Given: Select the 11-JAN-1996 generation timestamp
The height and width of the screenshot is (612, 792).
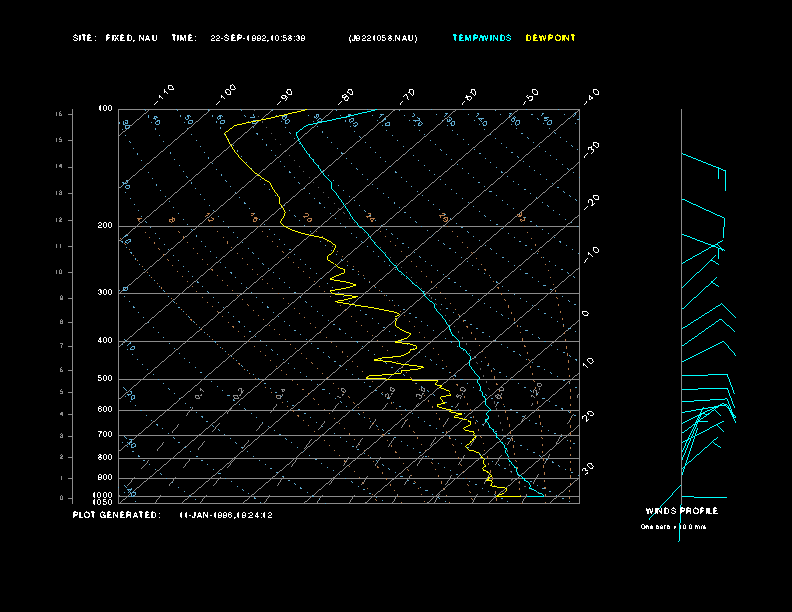Looking at the screenshot, I should [x=226, y=515].
